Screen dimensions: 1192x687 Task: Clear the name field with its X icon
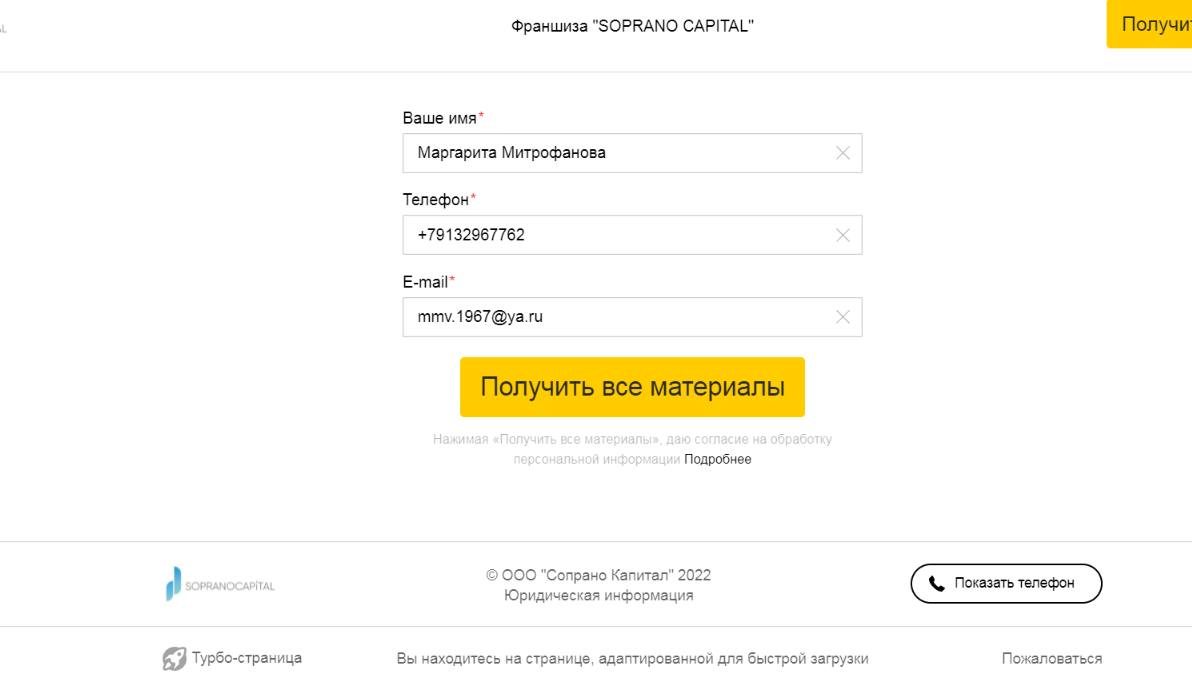(x=842, y=153)
